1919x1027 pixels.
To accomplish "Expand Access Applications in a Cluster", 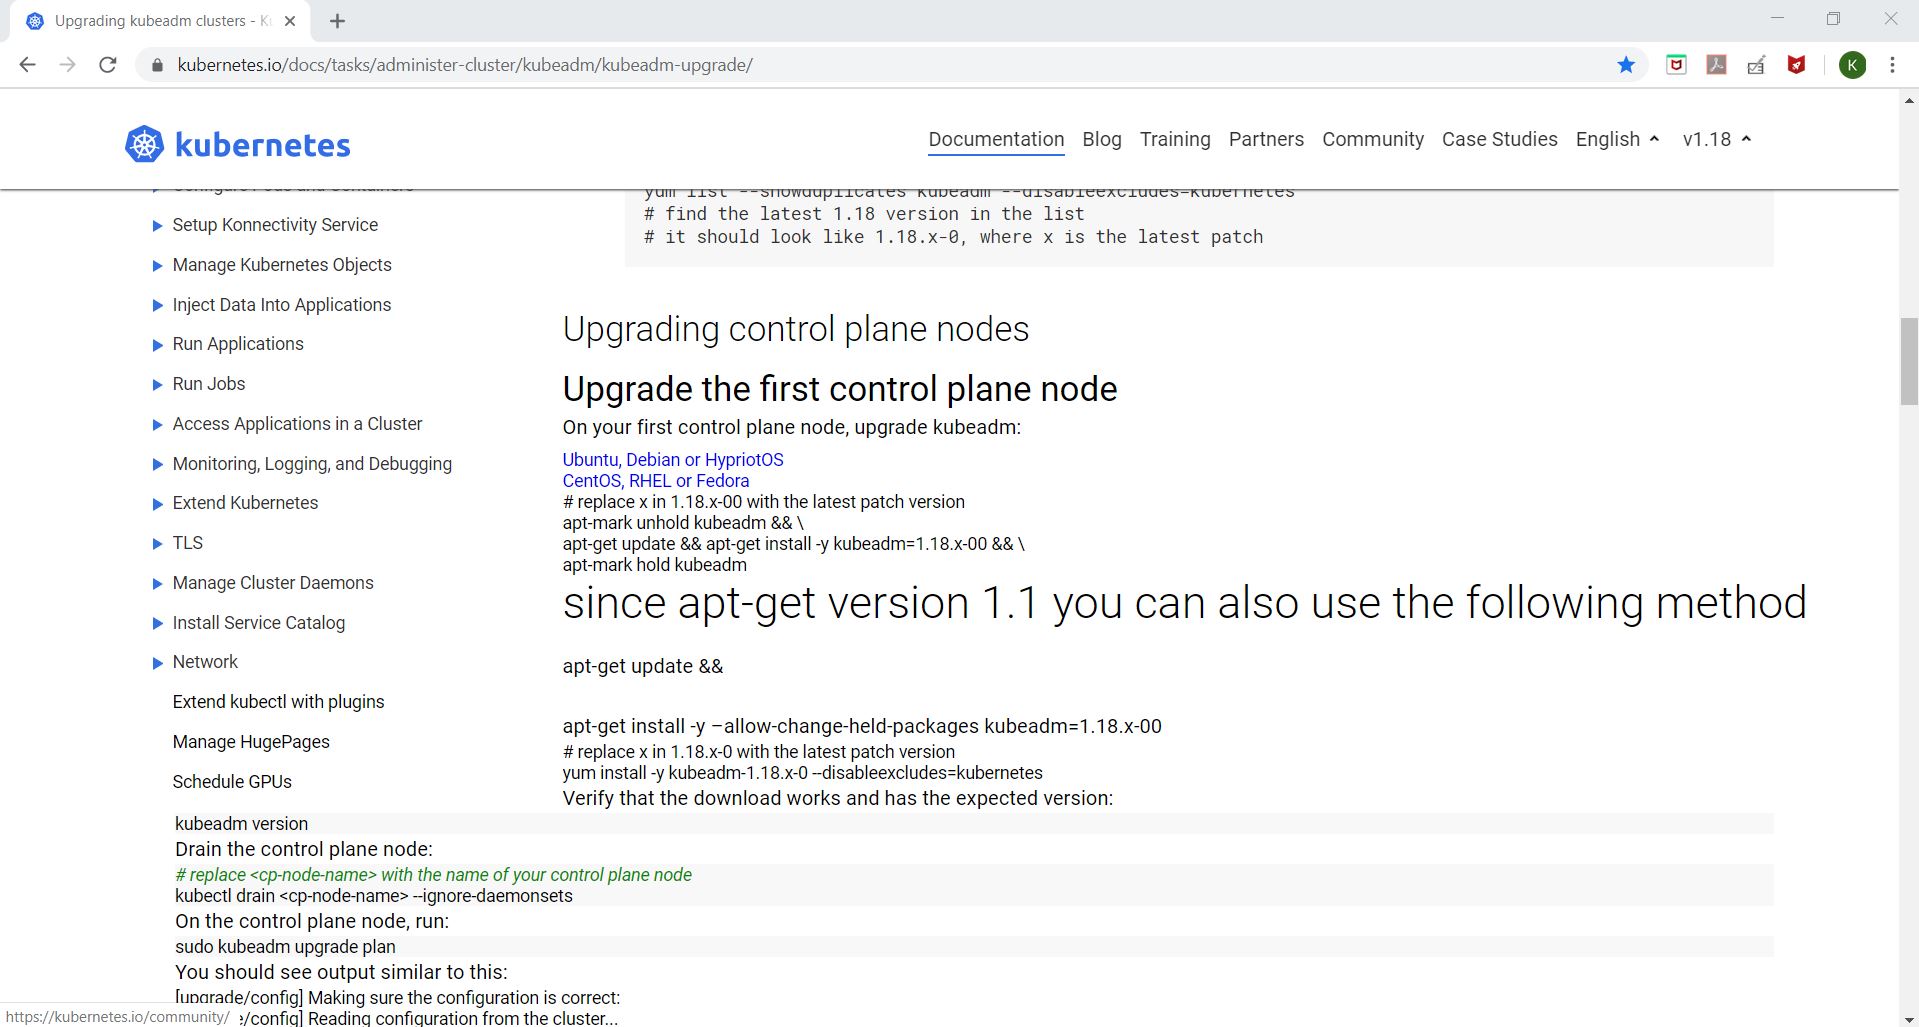I will tap(157, 425).
